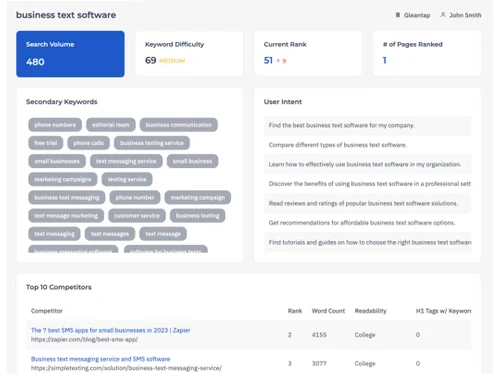Select the 'small business' keyword tag

[x=192, y=161]
